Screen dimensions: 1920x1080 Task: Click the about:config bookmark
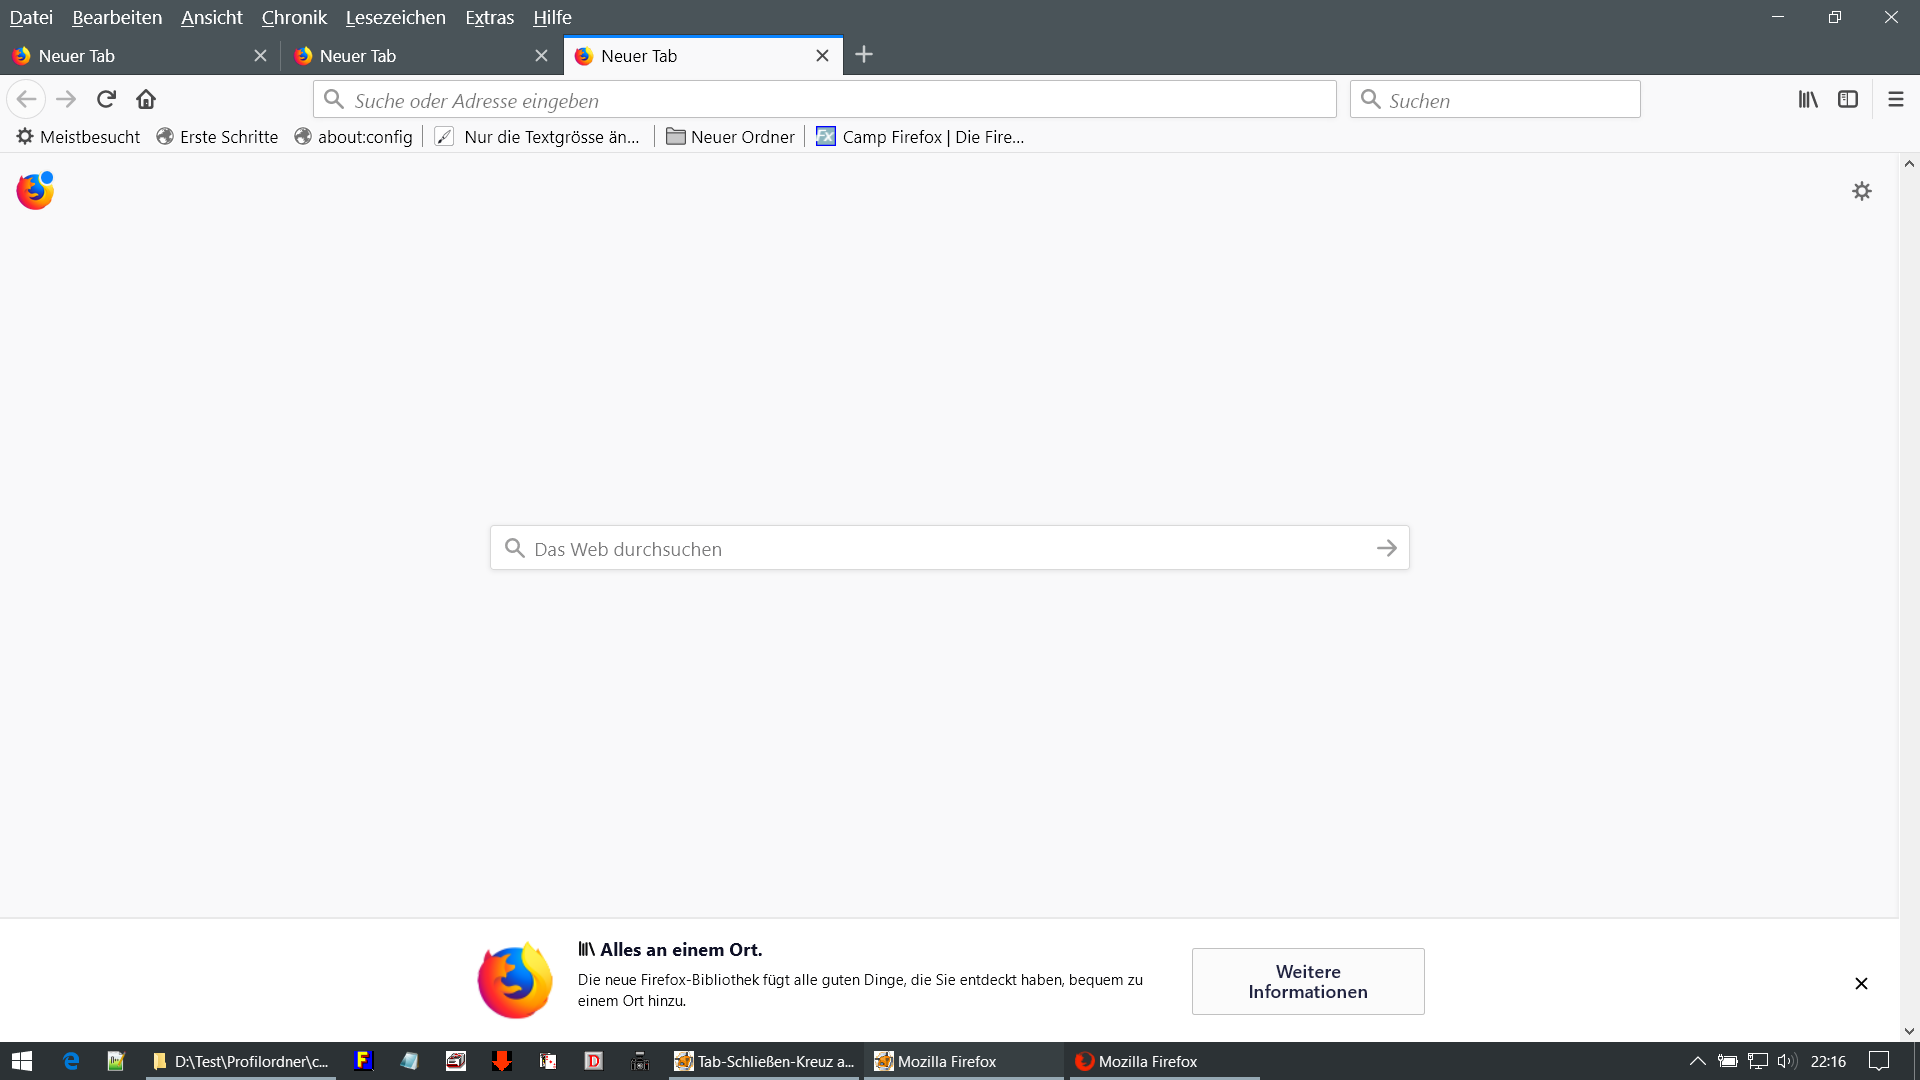click(354, 137)
